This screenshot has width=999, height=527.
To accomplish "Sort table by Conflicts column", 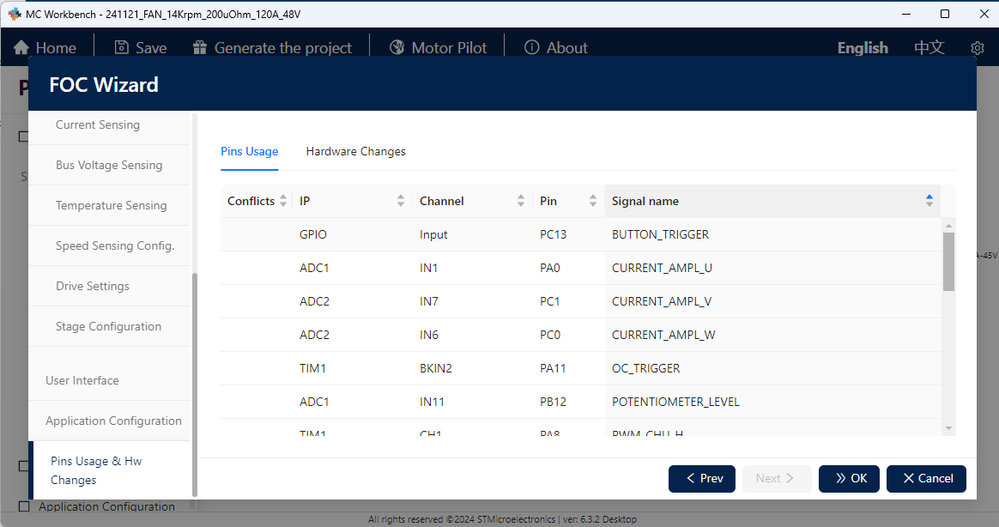I will (283, 201).
